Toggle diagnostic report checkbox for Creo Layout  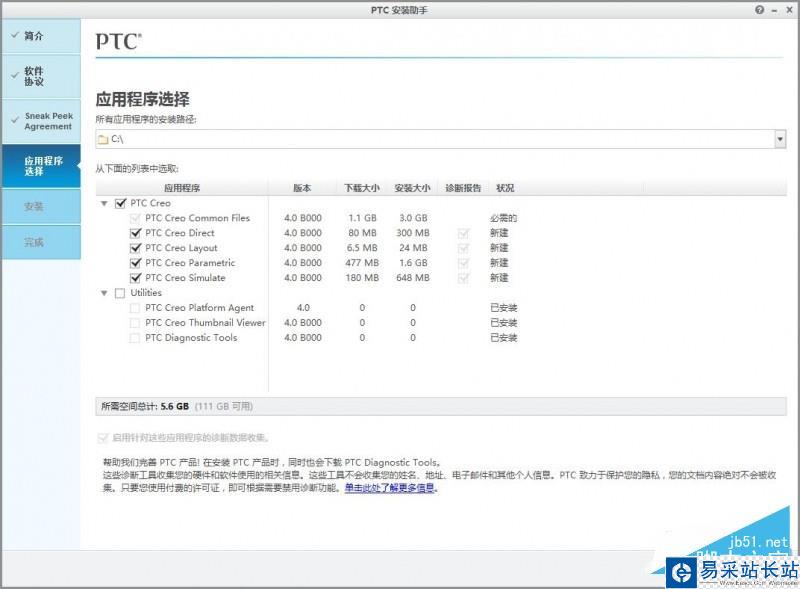coord(463,248)
